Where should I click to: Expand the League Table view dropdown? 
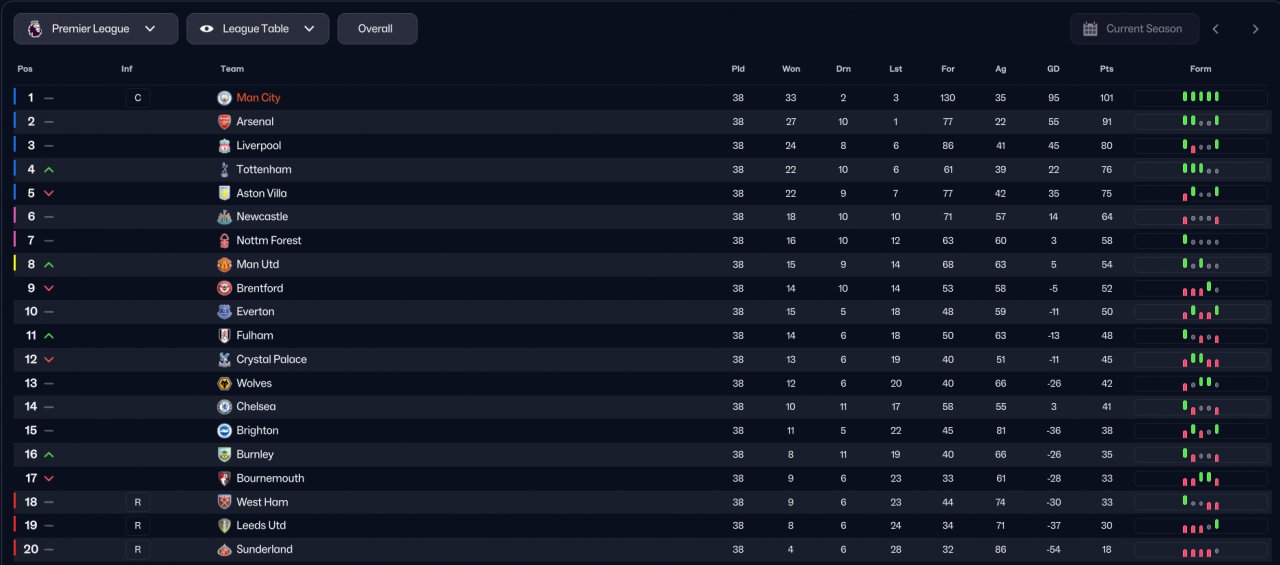coord(258,29)
